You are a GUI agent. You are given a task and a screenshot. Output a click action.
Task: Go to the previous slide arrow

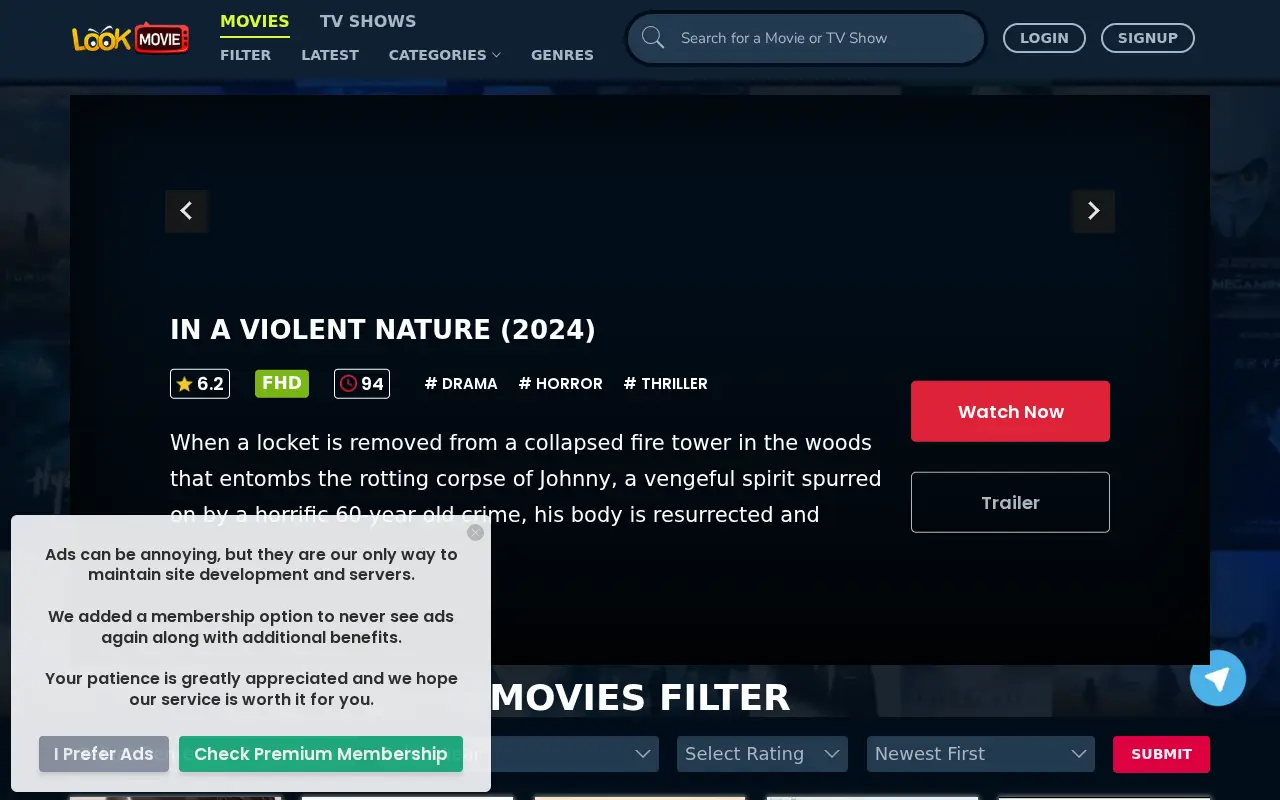click(186, 211)
